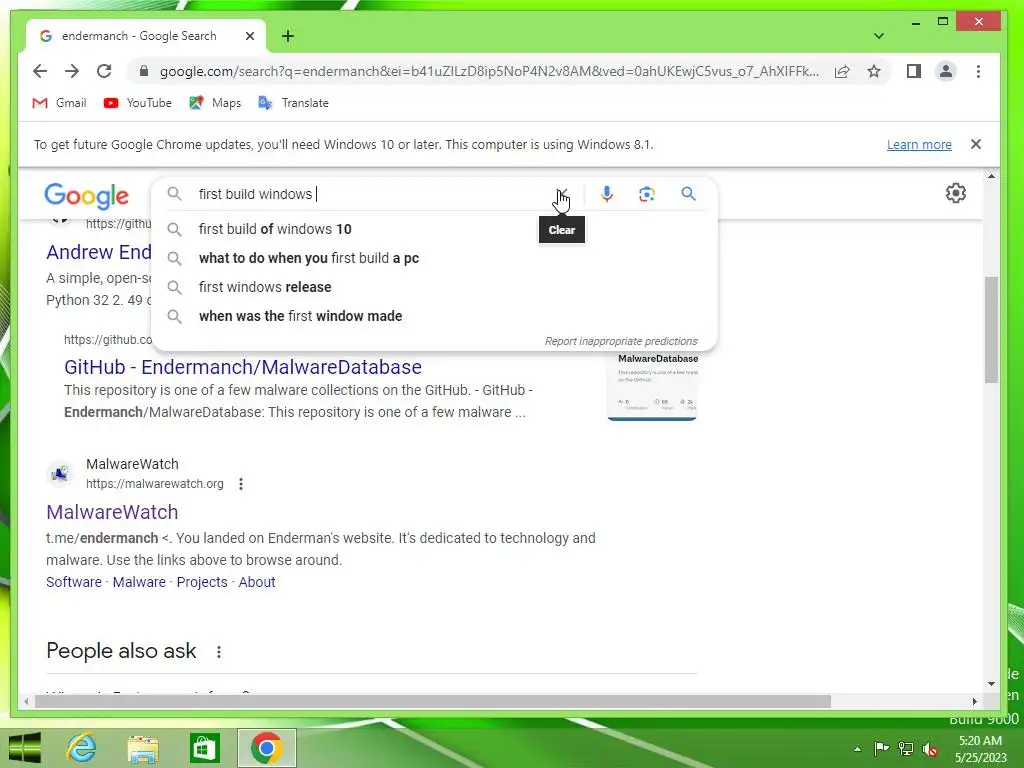Open the tab search dropdown arrow
Viewport: 1024px width, 768px height.
point(879,36)
